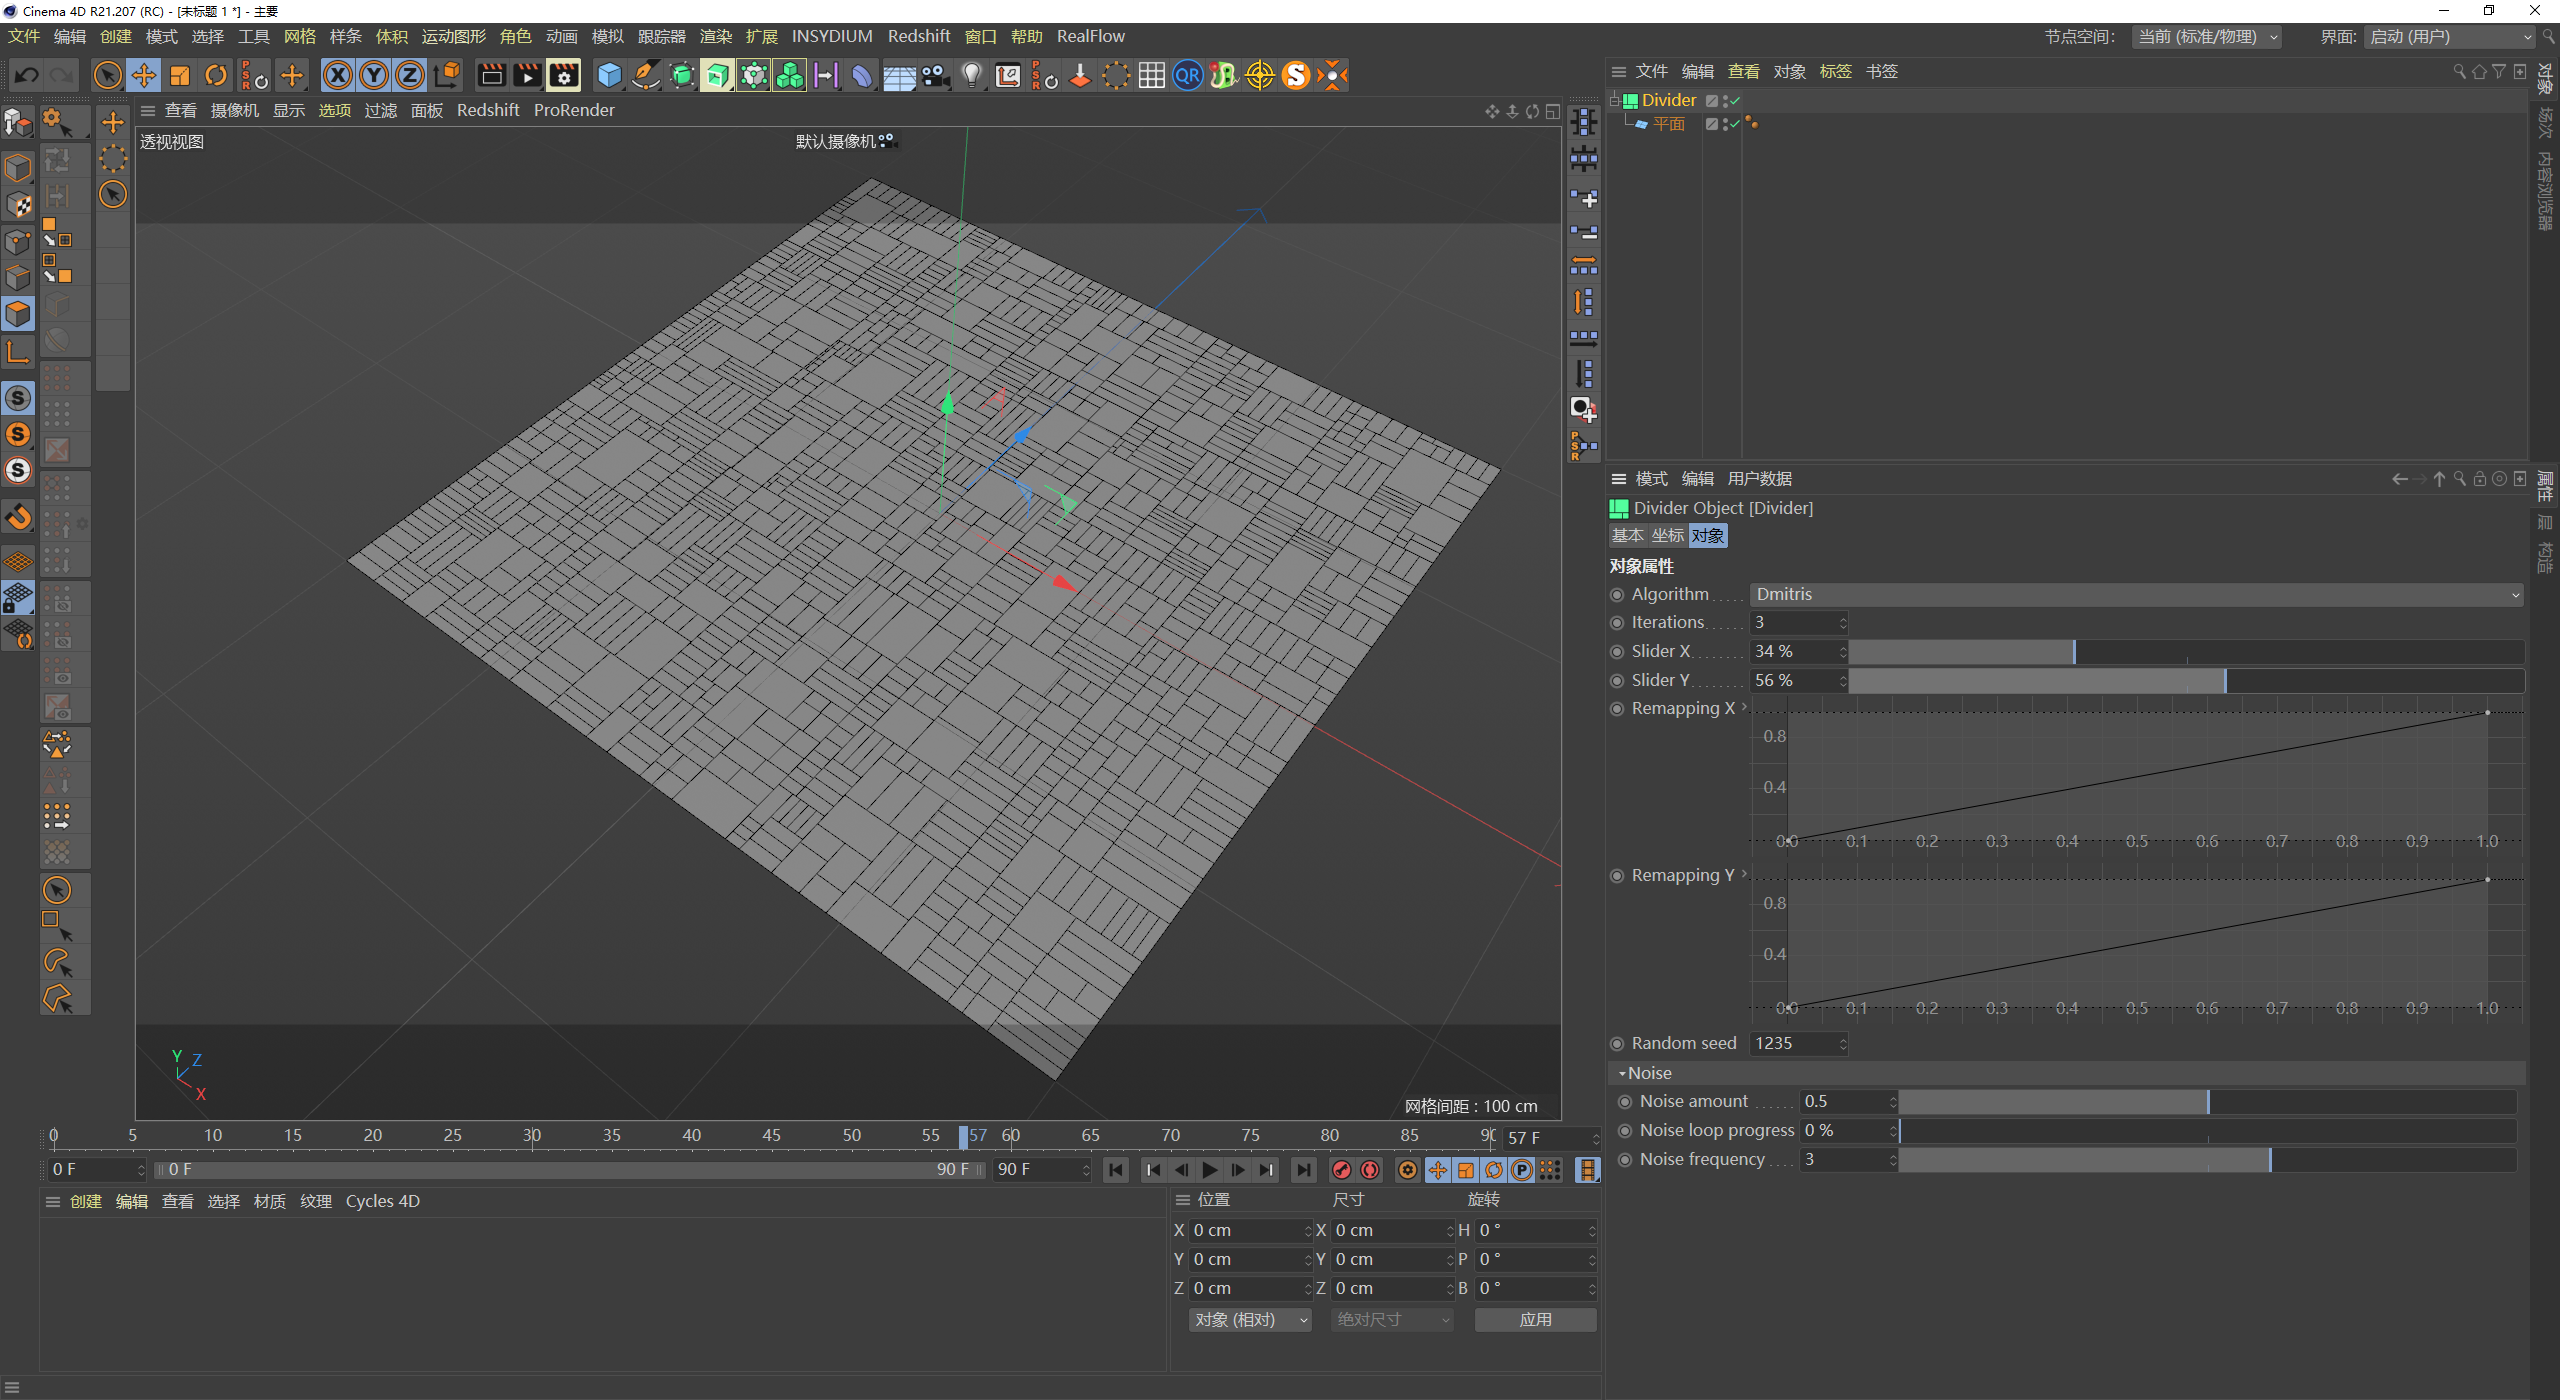Click the 应用 apply button
This screenshot has width=2560, height=1400.
(x=1535, y=1319)
